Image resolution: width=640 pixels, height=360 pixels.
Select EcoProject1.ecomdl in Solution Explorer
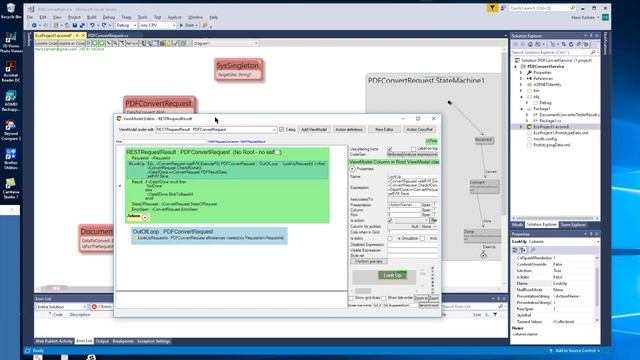[x=551, y=127]
